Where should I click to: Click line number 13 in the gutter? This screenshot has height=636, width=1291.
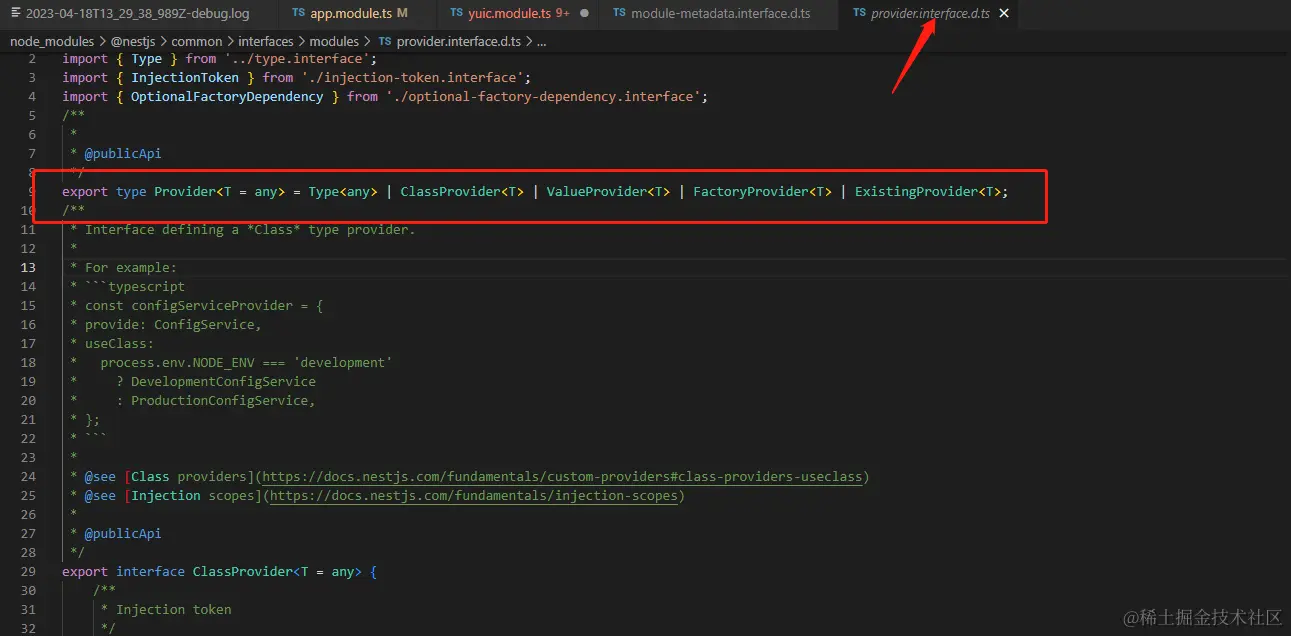tap(28, 268)
